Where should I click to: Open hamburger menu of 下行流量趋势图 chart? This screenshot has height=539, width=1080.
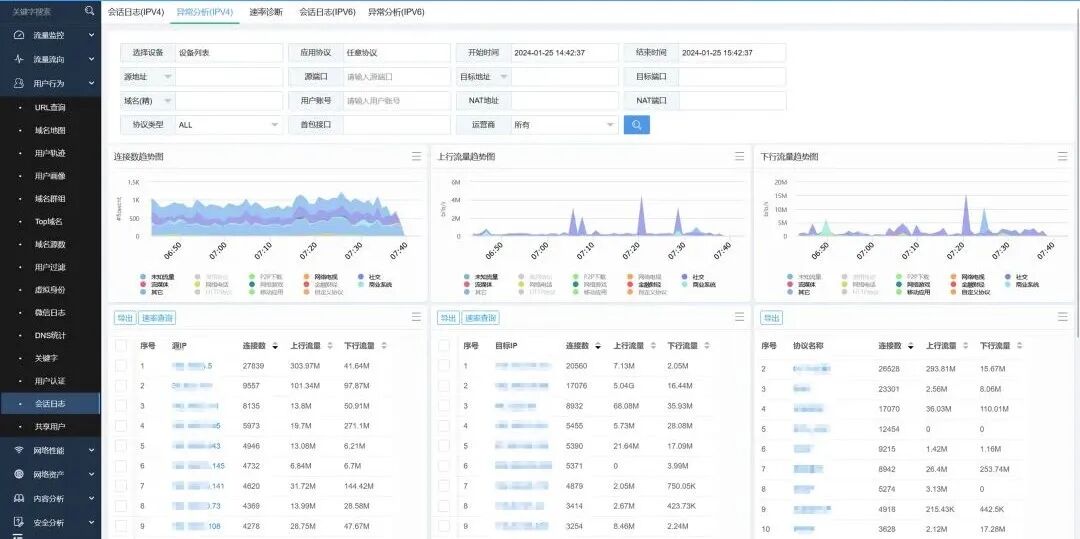[1062, 157]
